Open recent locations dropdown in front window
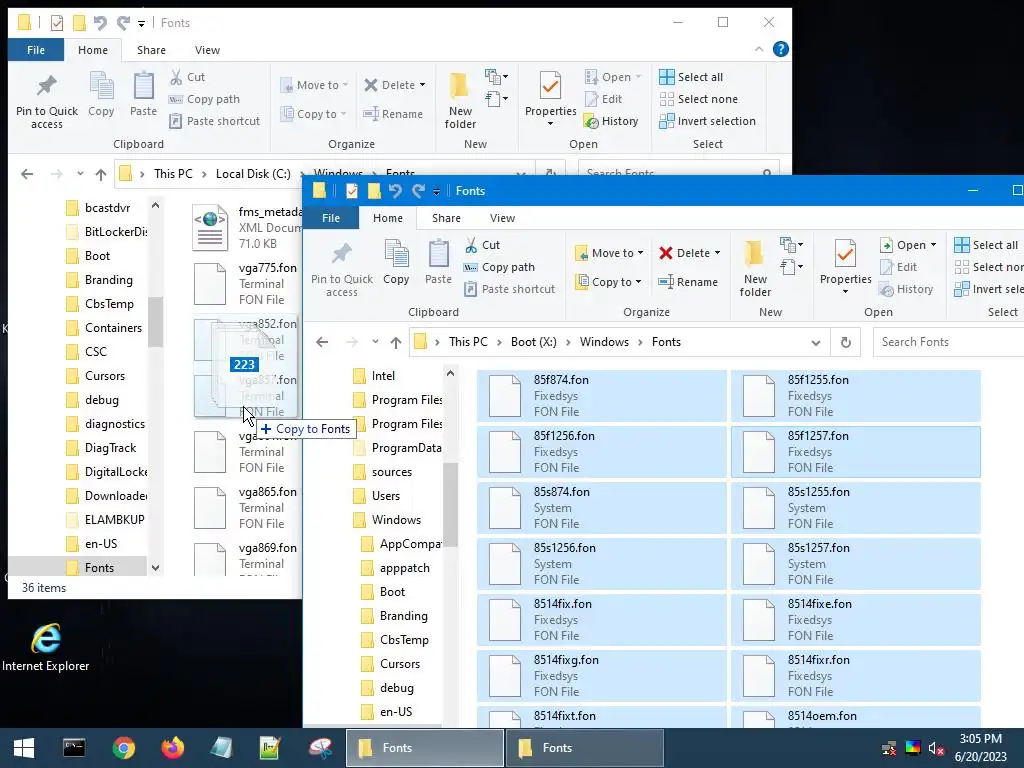This screenshot has height=768, width=1024. [x=375, y=342]
